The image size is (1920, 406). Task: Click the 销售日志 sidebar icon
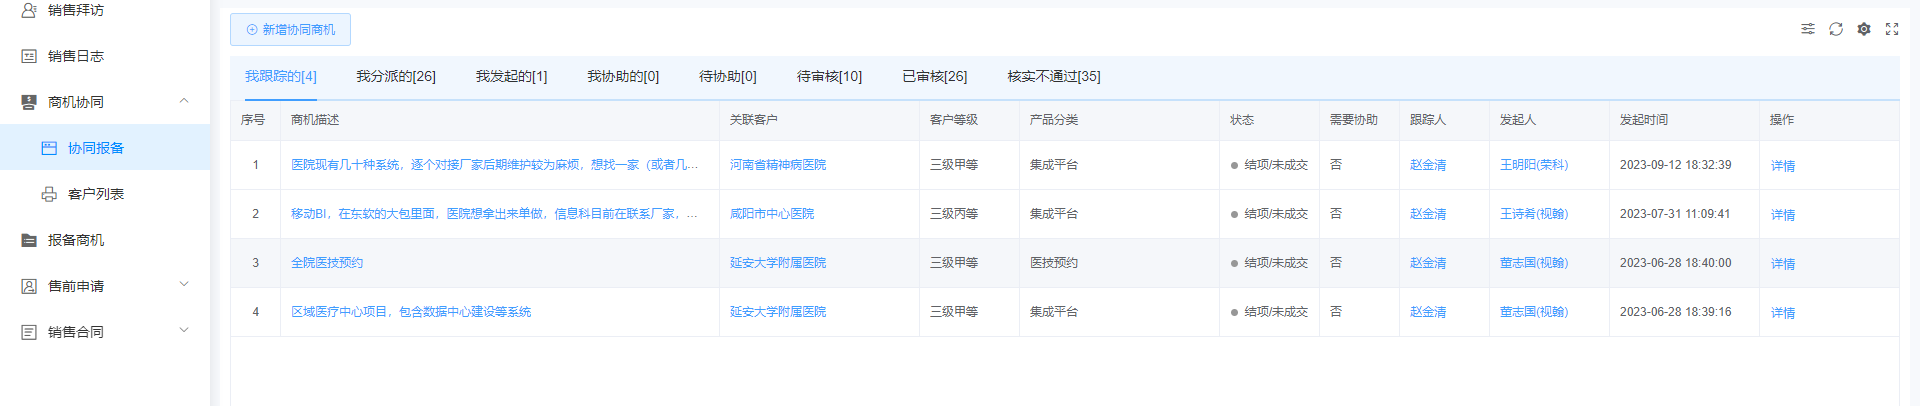(29, 56)
